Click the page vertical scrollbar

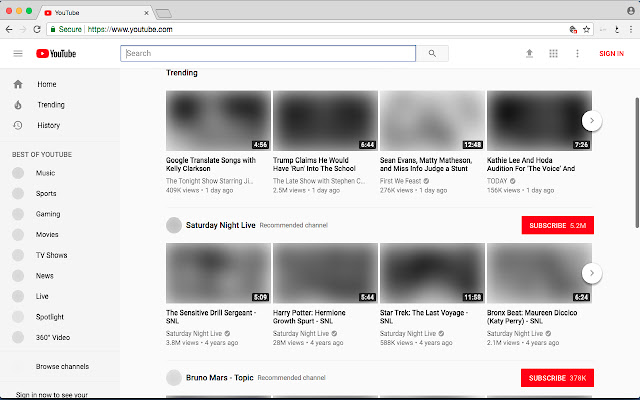637,162
